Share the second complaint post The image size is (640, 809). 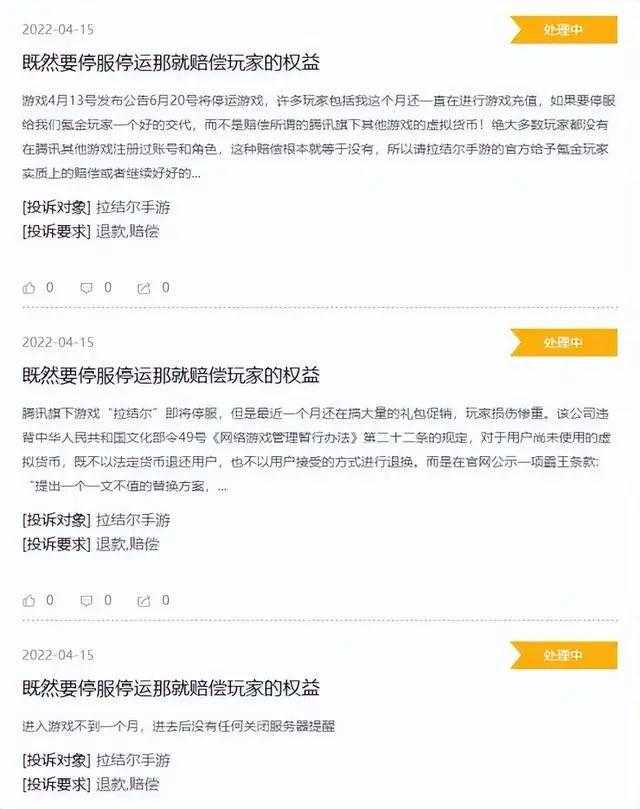pyautogui.click(x=144, y=601)
